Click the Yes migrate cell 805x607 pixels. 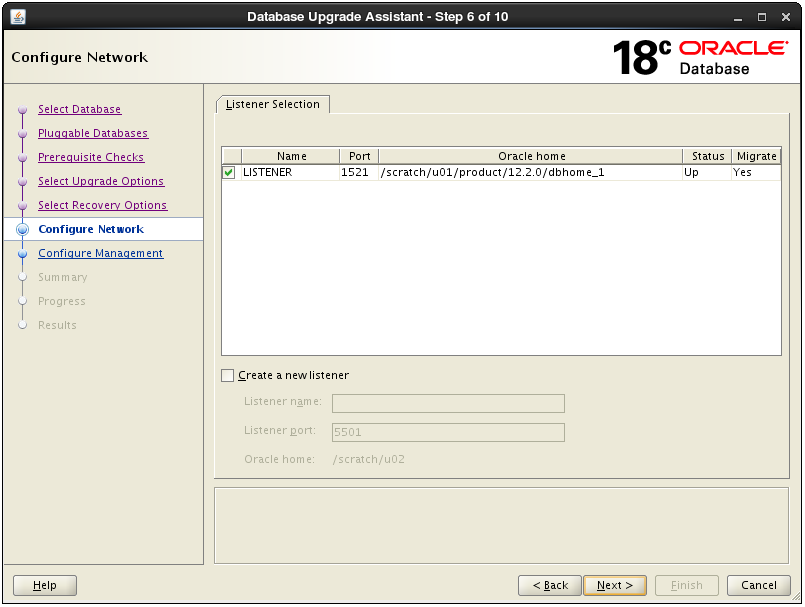756,173
